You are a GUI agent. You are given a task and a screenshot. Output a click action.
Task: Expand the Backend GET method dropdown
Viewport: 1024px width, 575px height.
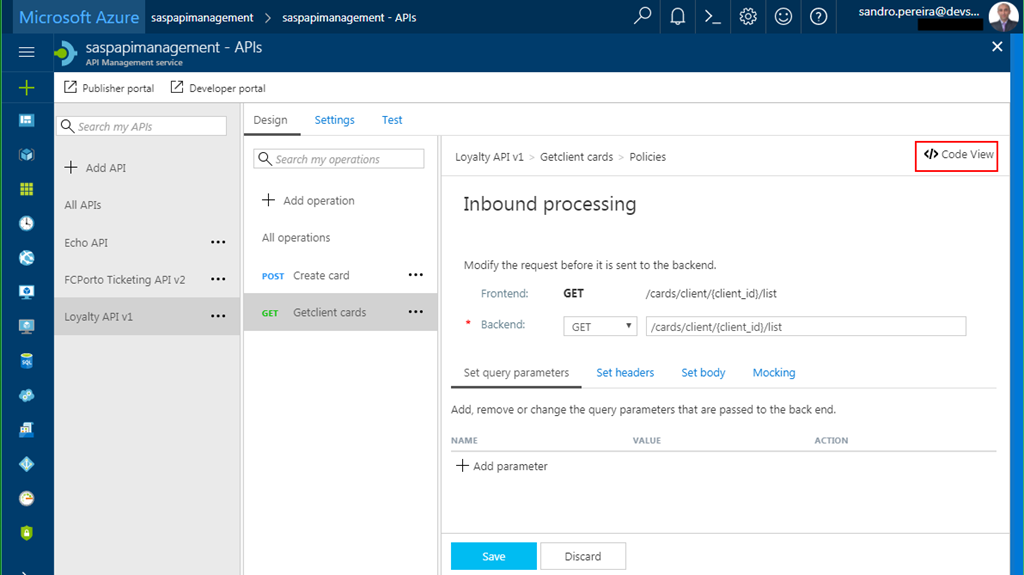600,327
